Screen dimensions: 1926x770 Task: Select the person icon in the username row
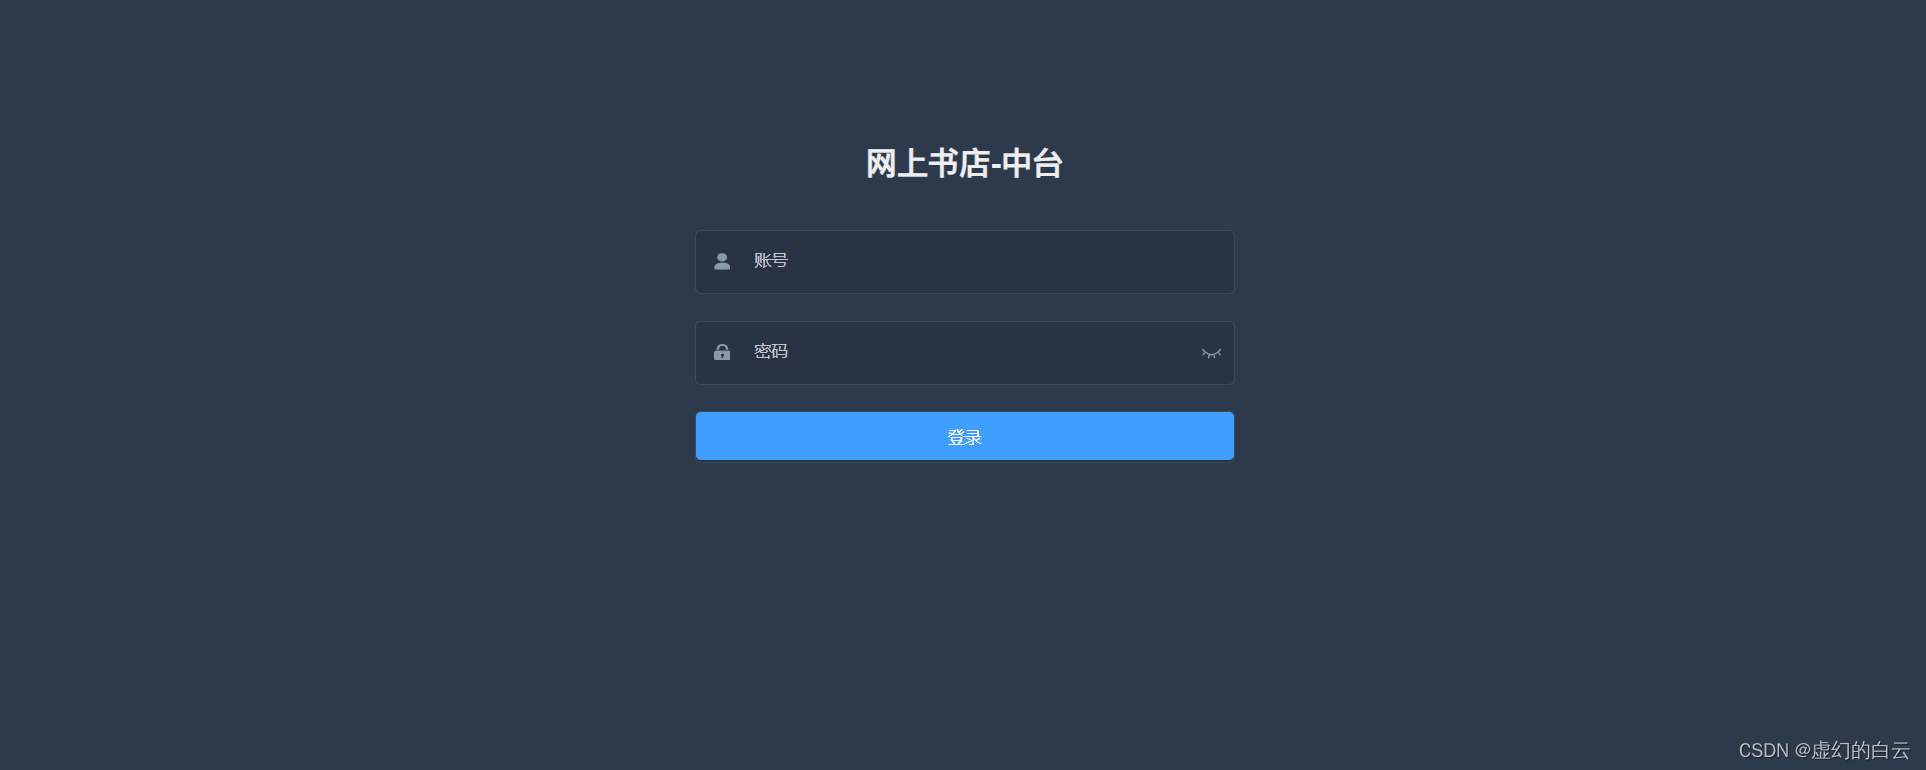click(722, 262)
